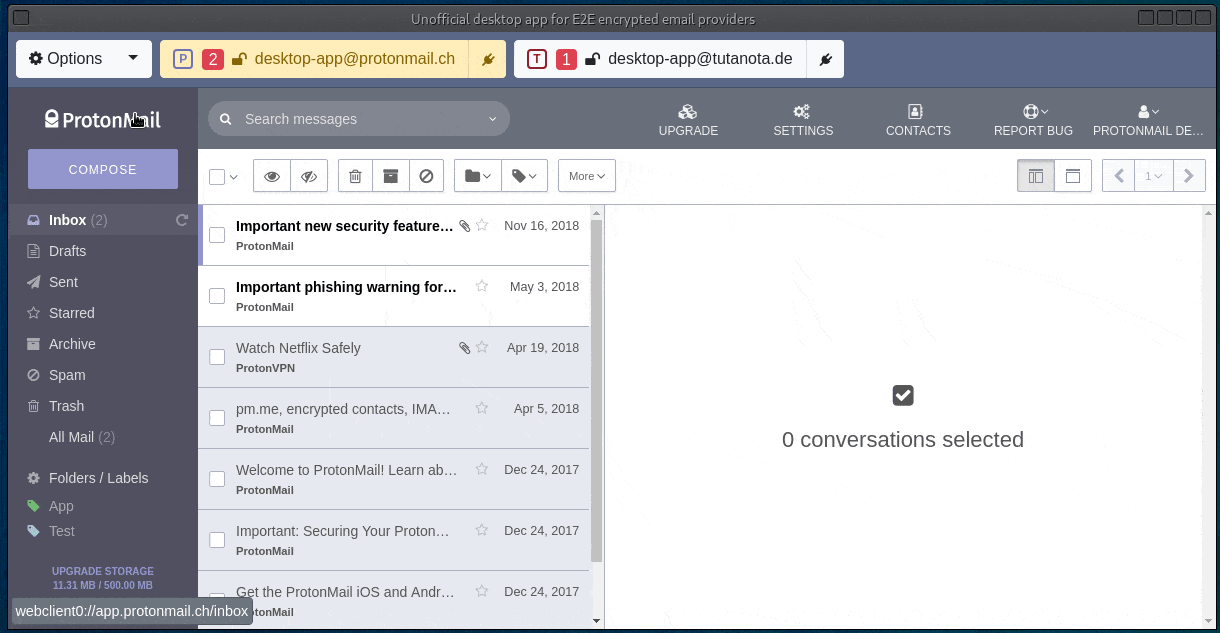Select the Test label
The image size is (1220, 633).
61,531
